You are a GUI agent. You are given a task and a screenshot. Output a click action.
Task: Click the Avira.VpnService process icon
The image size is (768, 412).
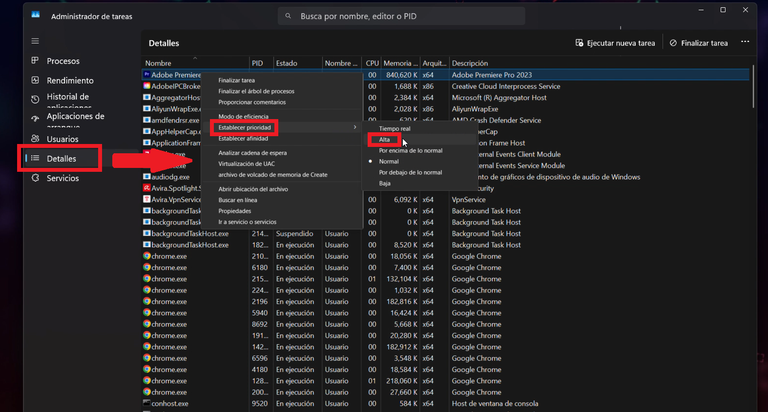[146, 199]
